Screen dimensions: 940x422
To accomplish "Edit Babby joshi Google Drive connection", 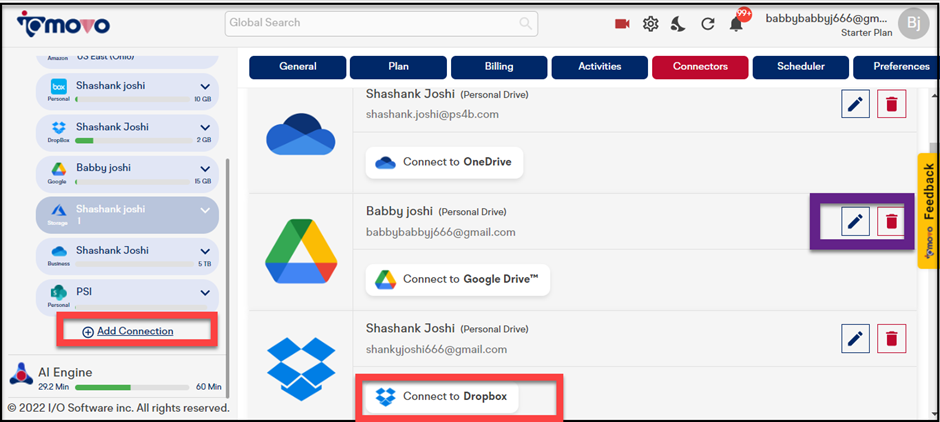I will click(855, 222).
